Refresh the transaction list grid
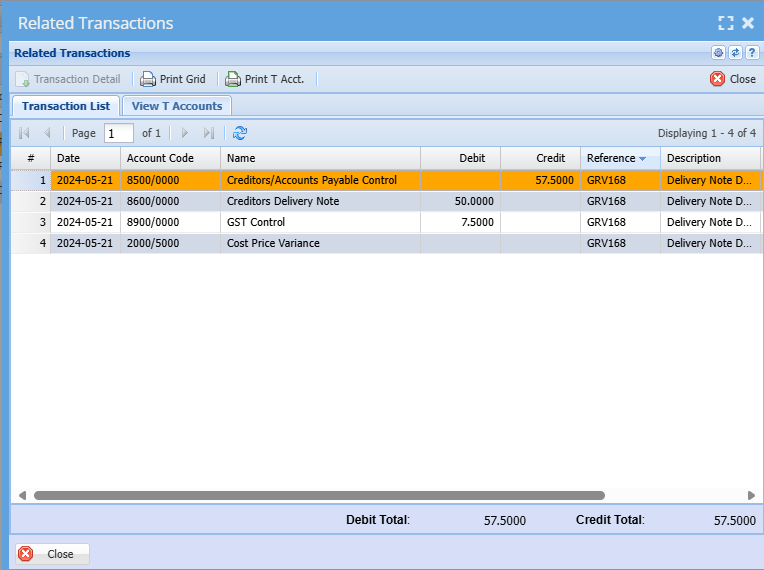 click(x=240, y=133)
